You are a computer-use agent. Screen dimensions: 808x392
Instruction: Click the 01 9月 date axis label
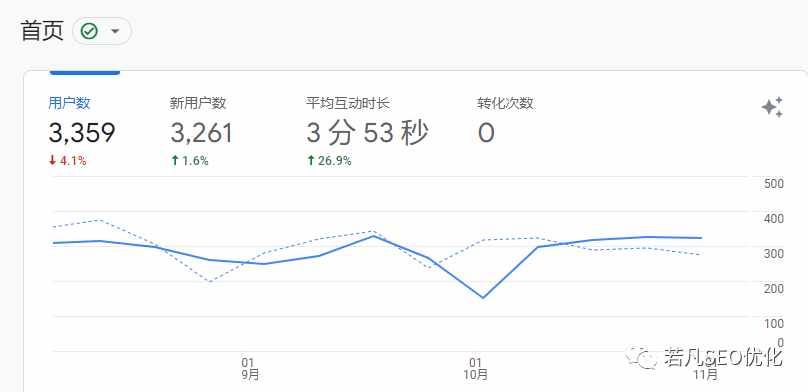pos(250,369)
